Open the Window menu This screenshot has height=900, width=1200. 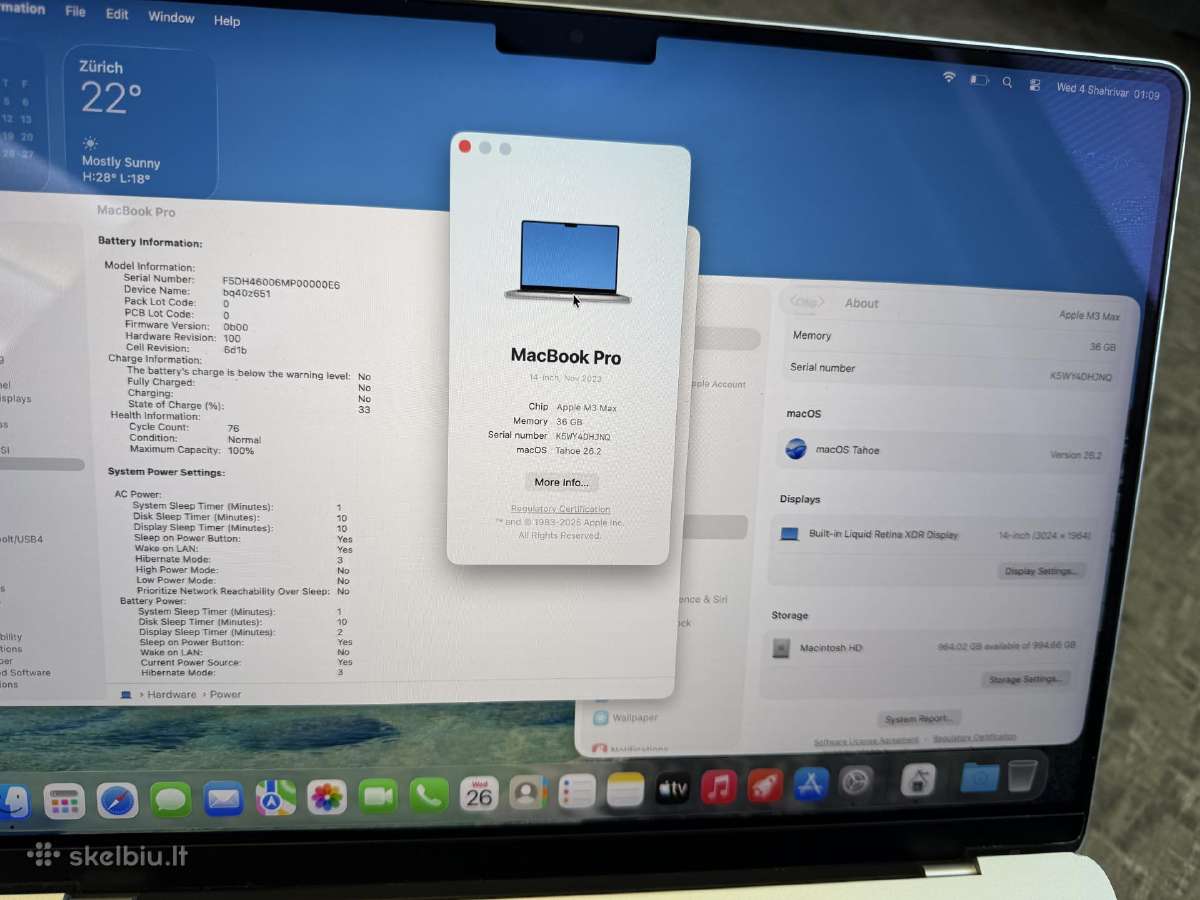[x=171, y=17]
